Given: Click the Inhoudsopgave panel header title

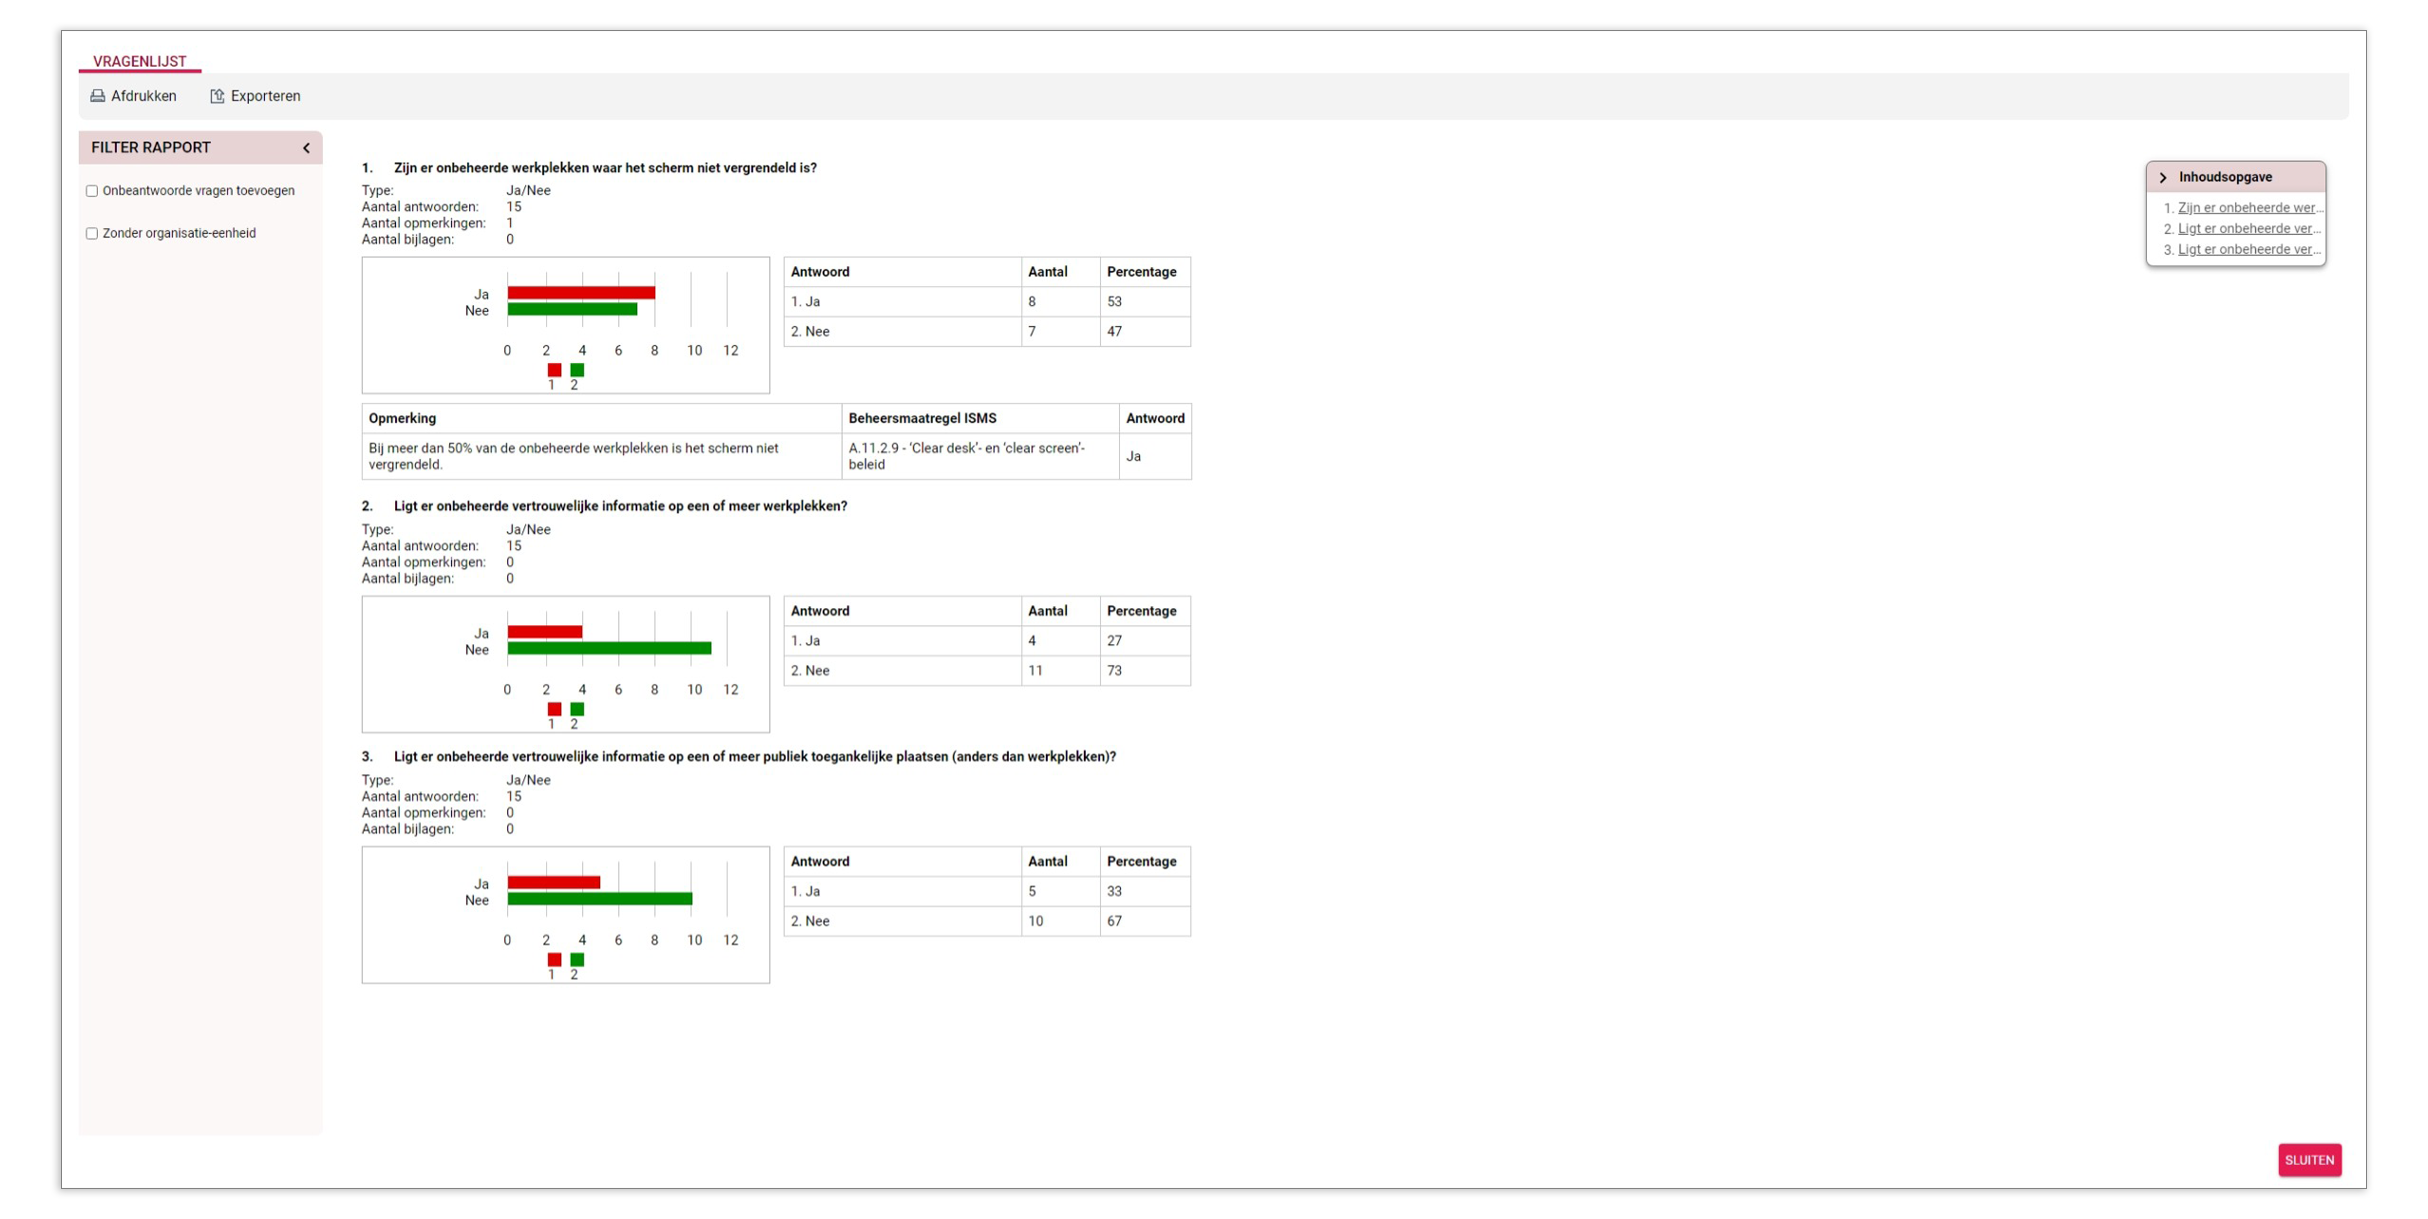Looking at the screenshot, I should pyautogui.click(x=2225, y=177).
